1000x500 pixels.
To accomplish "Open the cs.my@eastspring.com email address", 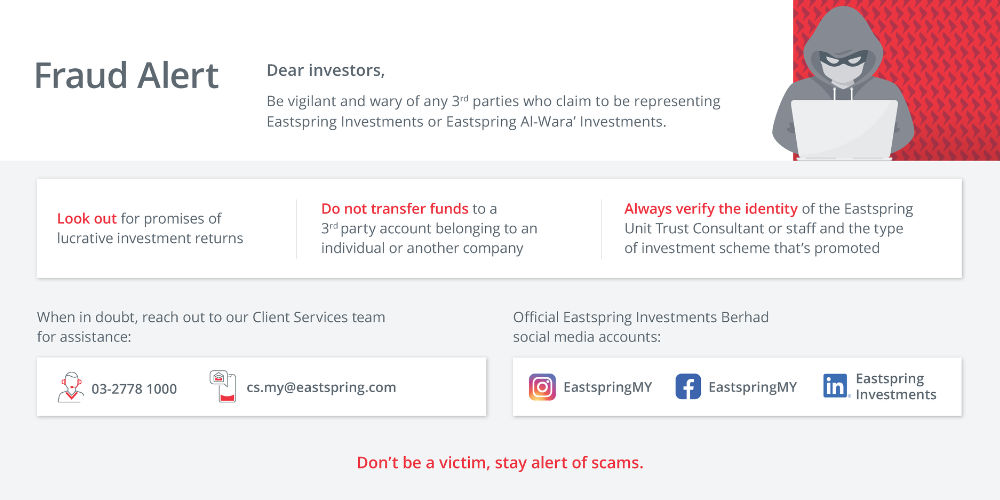I will click(x=321, y=387).
